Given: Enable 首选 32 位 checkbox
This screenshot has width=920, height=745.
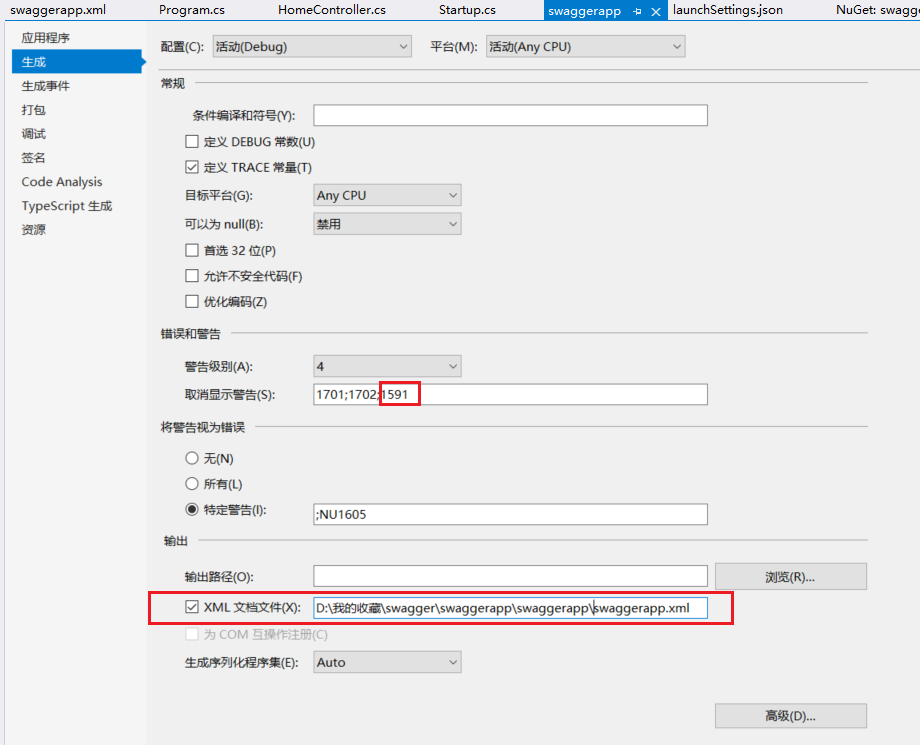Looking at the screenshot, I should click(x=192, y=250).
